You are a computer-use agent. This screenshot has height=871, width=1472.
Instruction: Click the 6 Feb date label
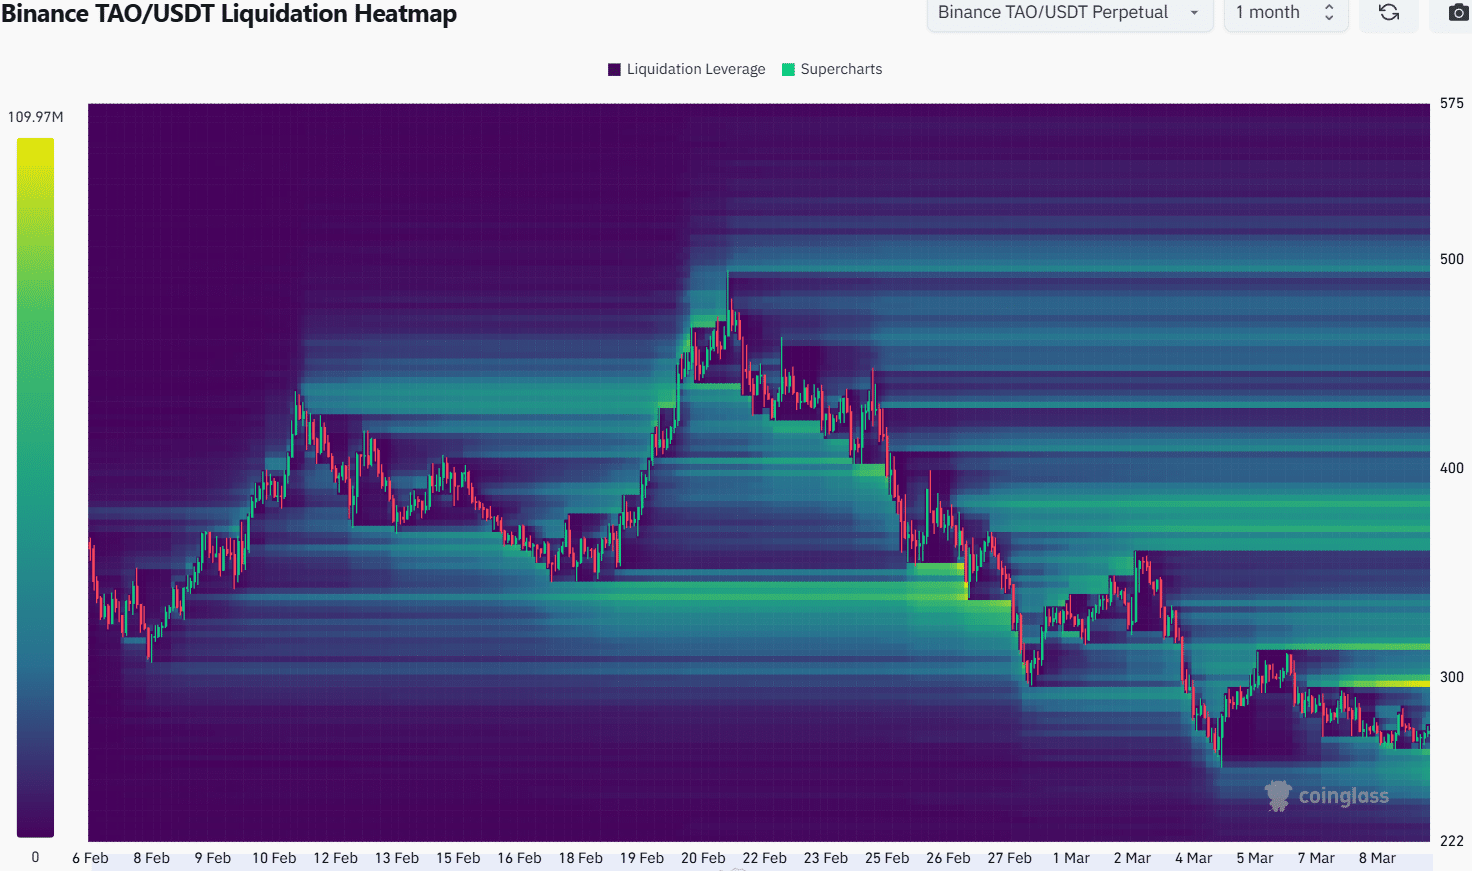(x=90, y=858)
